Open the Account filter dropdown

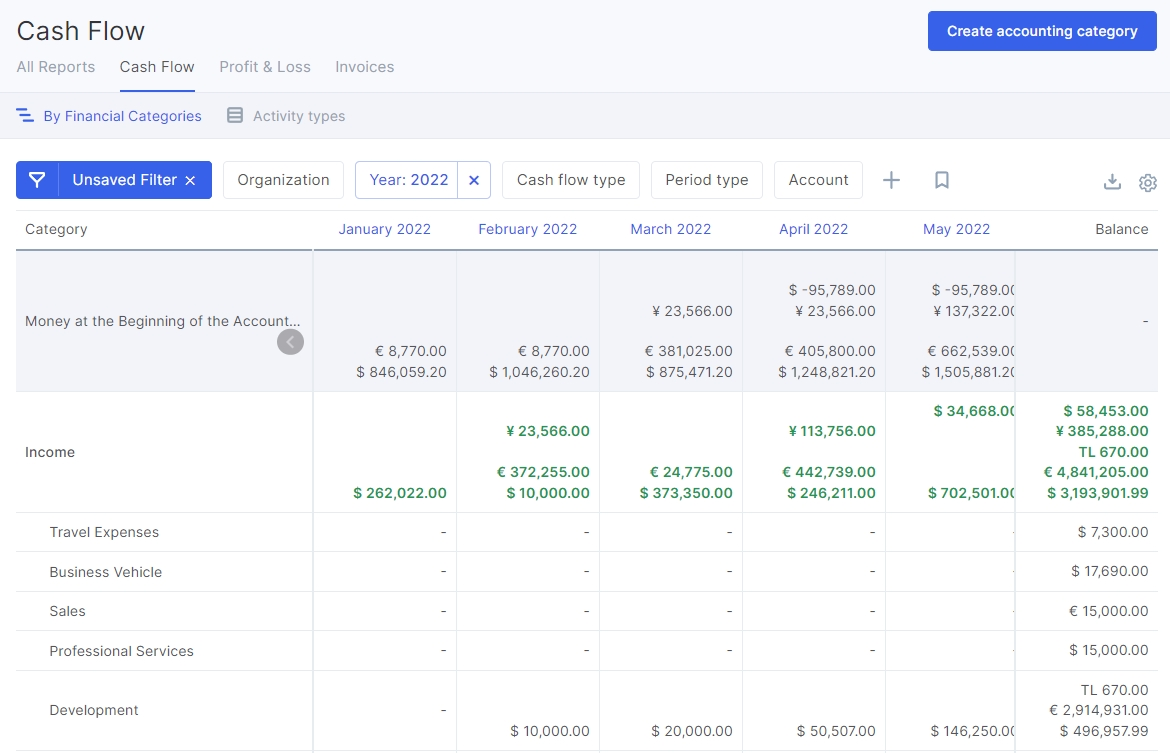(x=818, y=180)
